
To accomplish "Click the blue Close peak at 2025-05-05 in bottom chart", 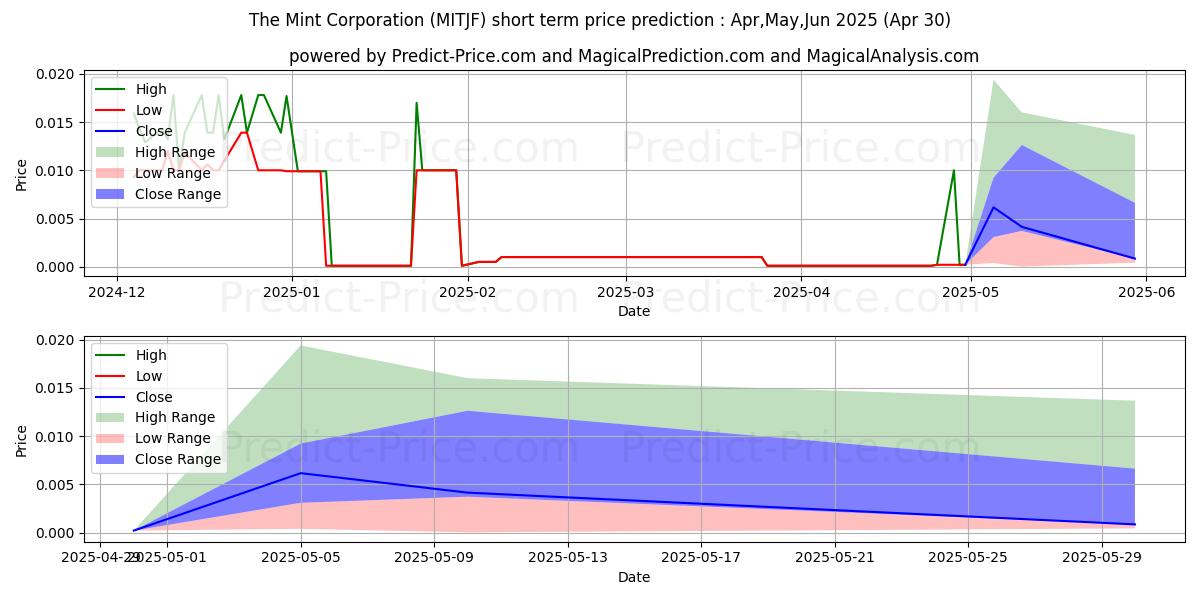I will [x=301, y=473].
